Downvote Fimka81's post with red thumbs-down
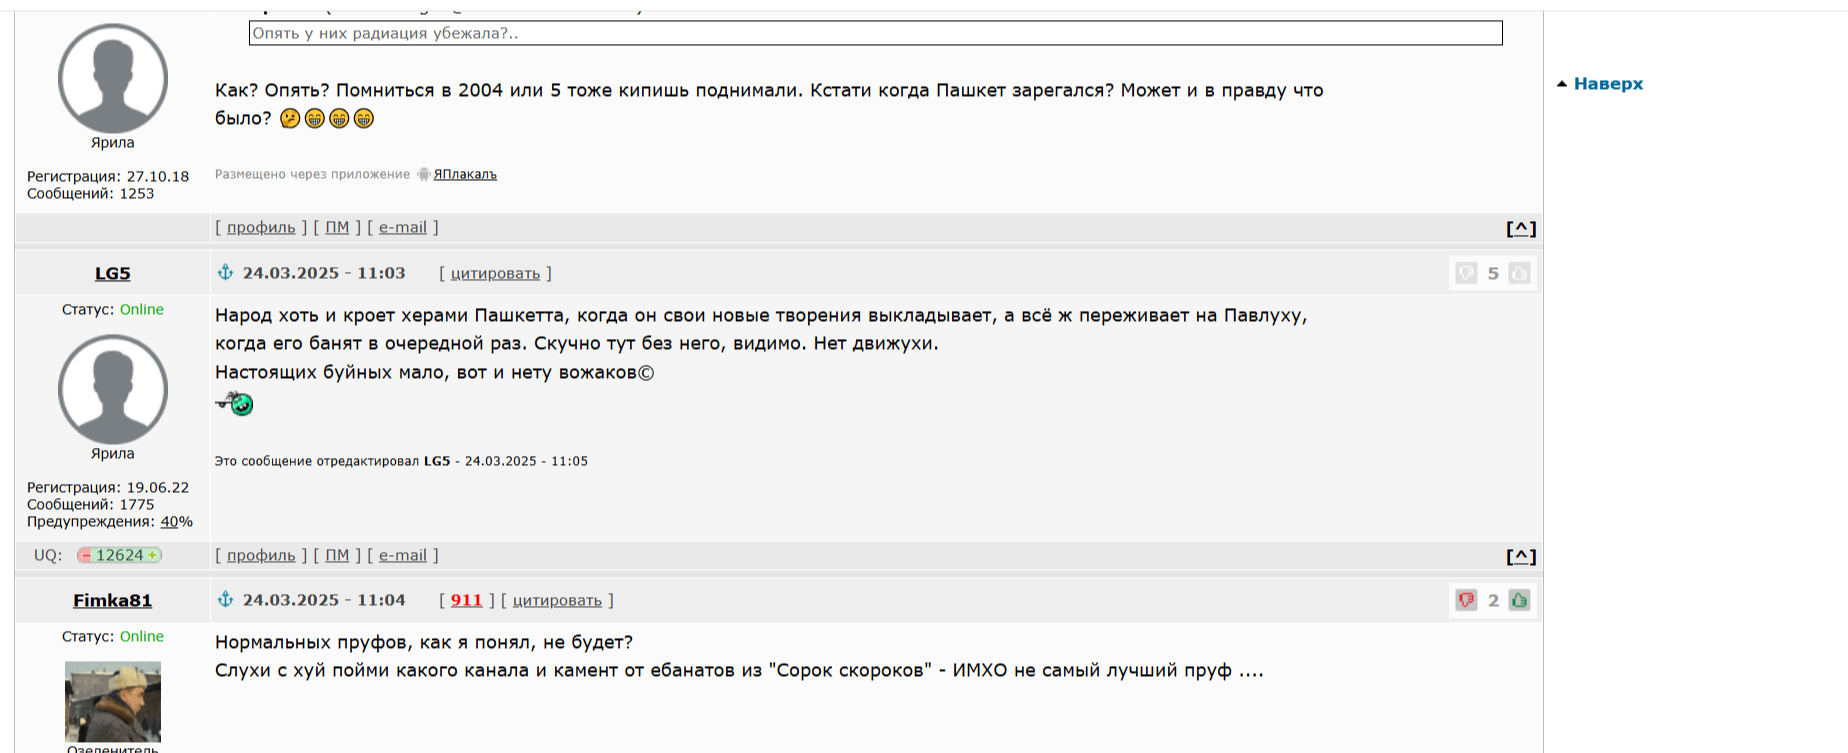 (1466, 600)
